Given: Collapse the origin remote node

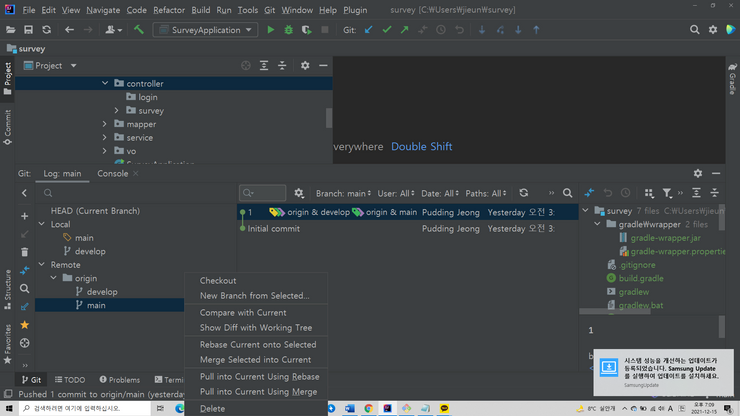Looking at the screenshot, I should (54, 278).
